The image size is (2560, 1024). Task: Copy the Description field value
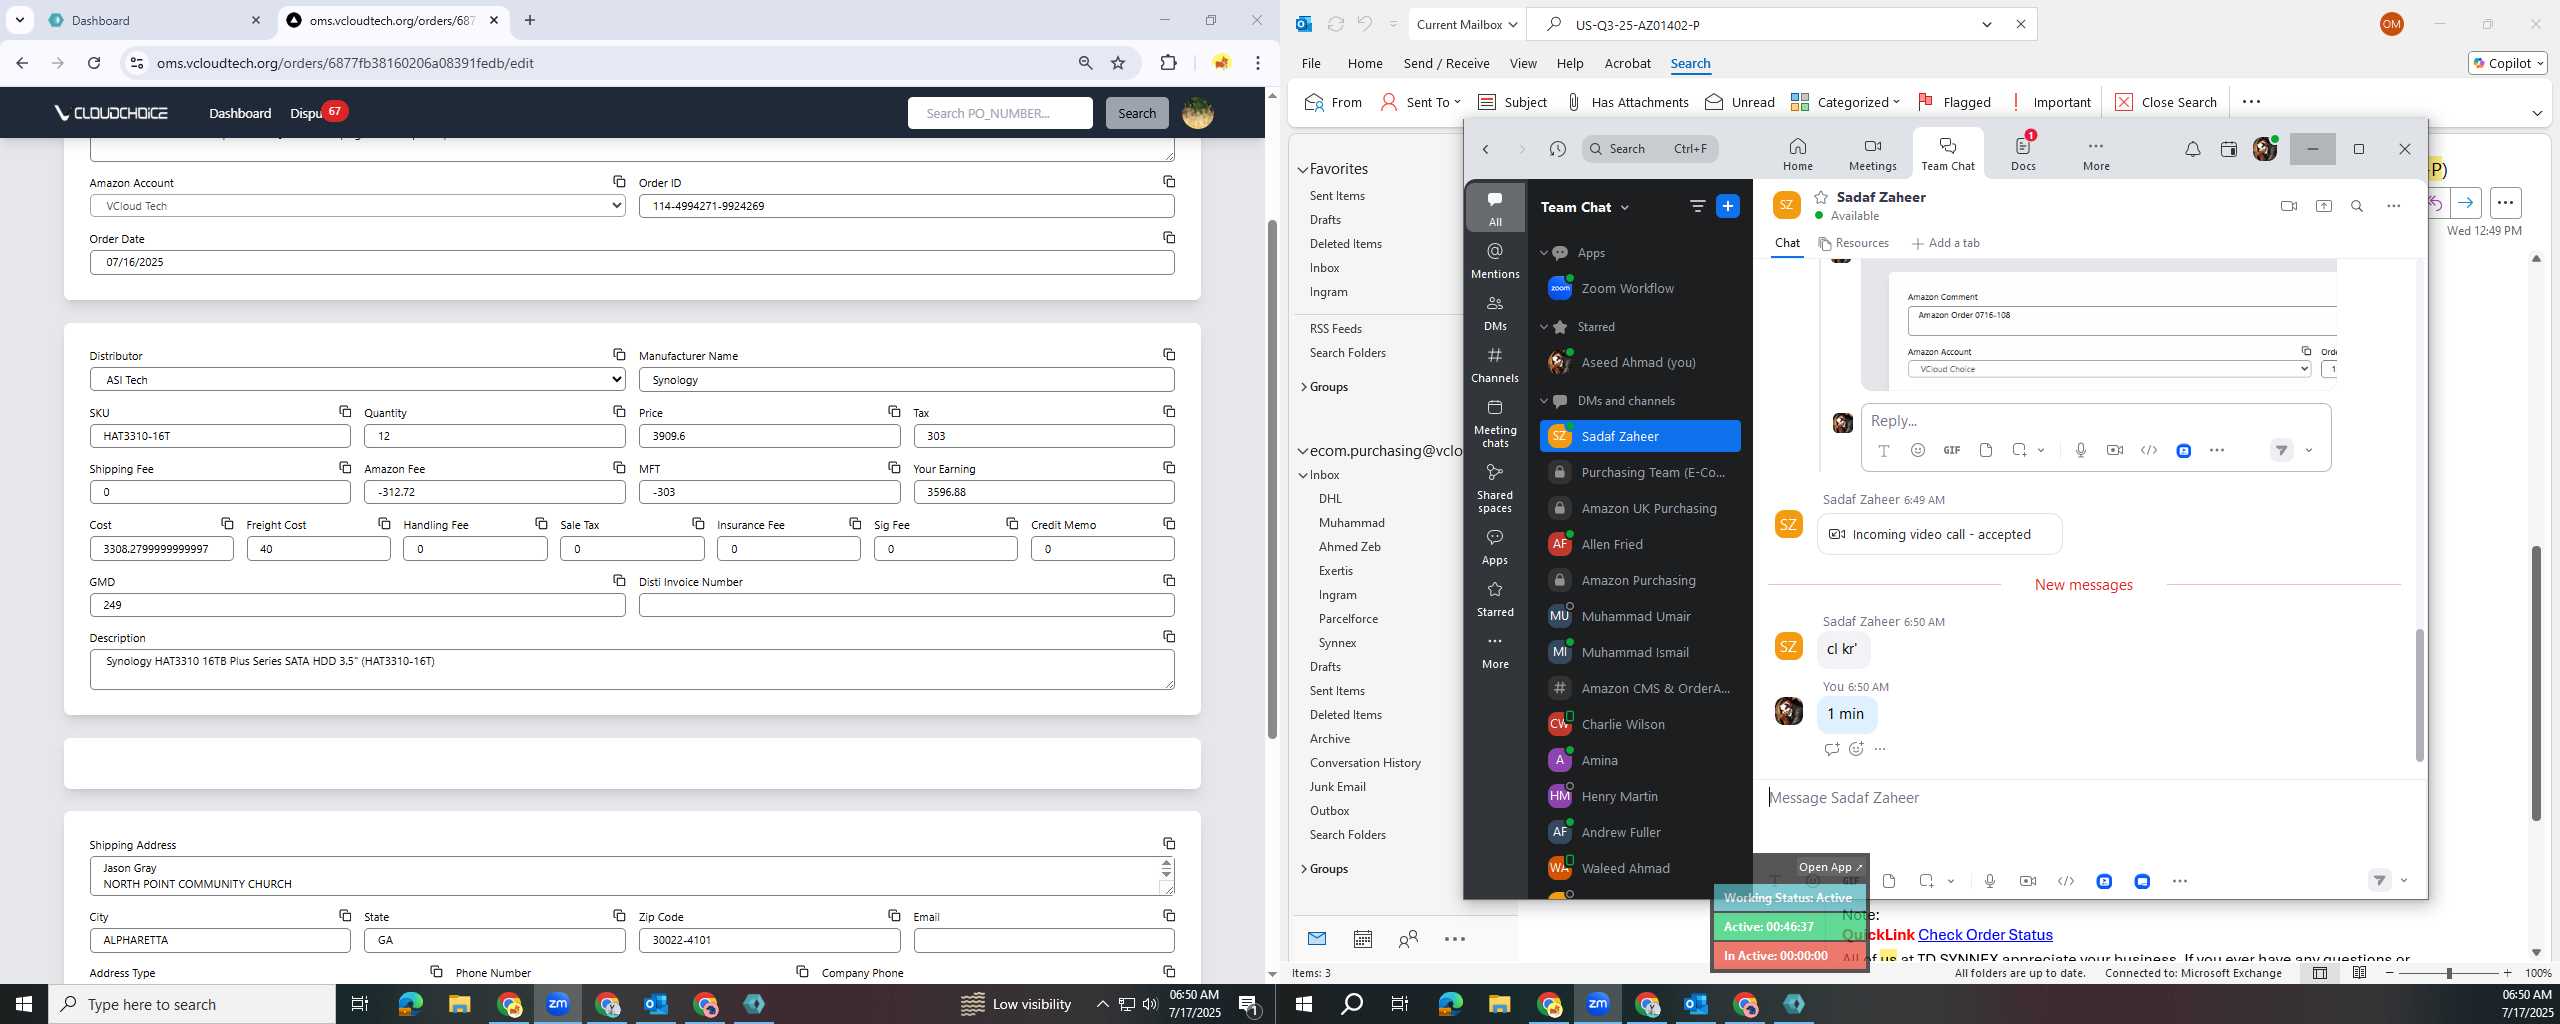point(1168,637)
